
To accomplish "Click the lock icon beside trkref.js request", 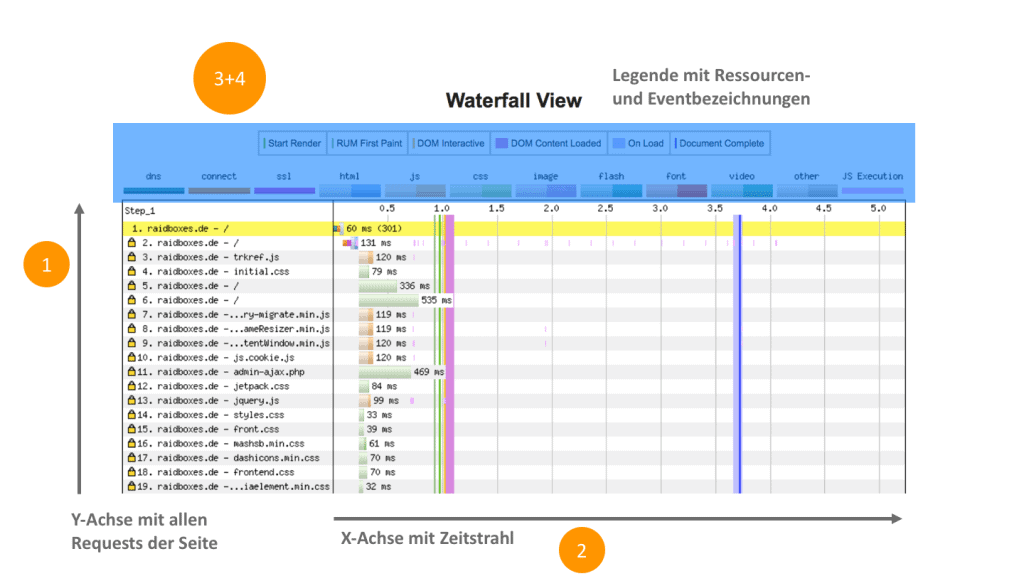I will (x=131, y=257).
